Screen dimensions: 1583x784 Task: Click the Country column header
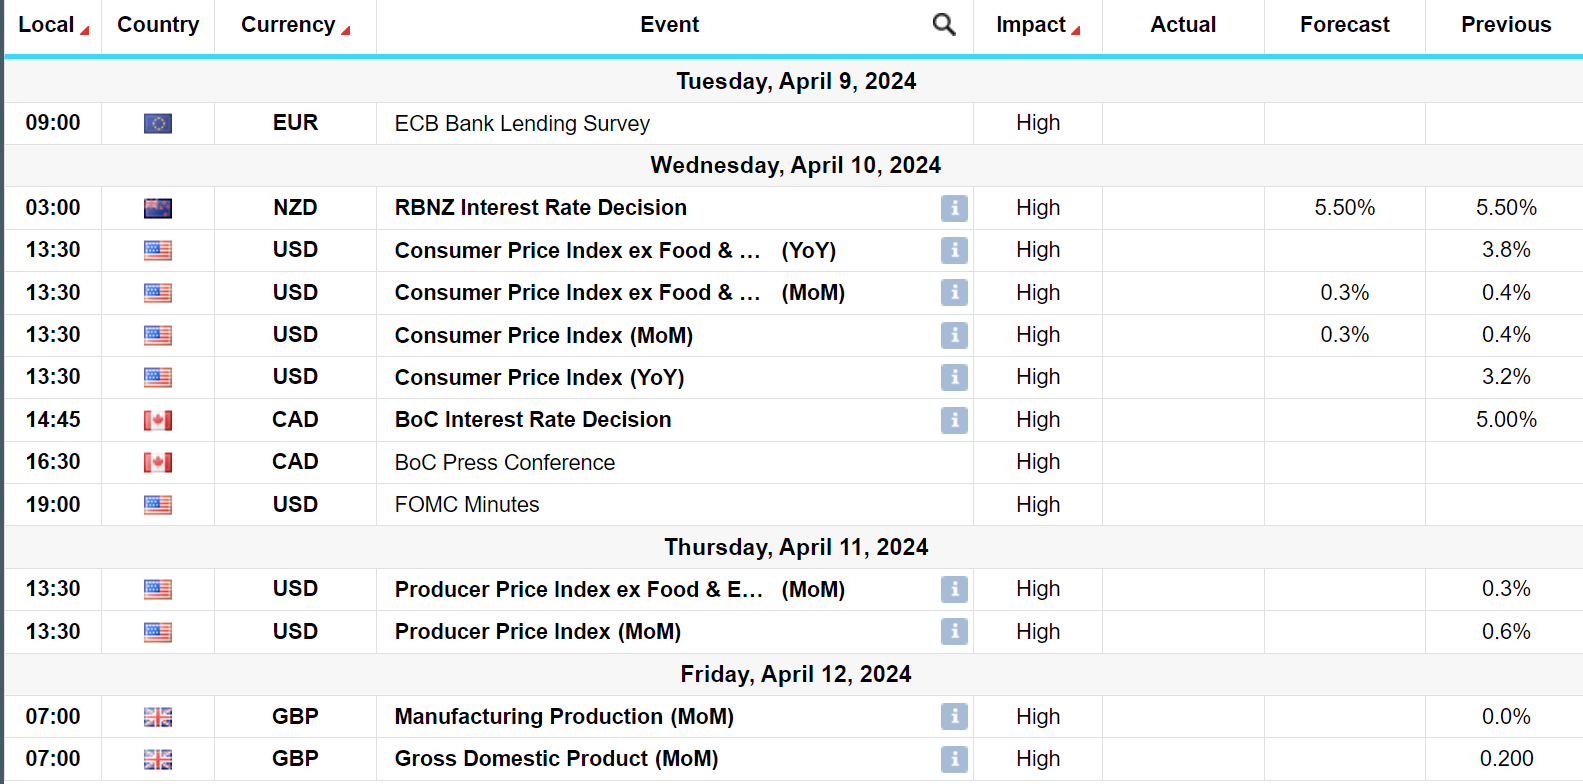(158, 25)
